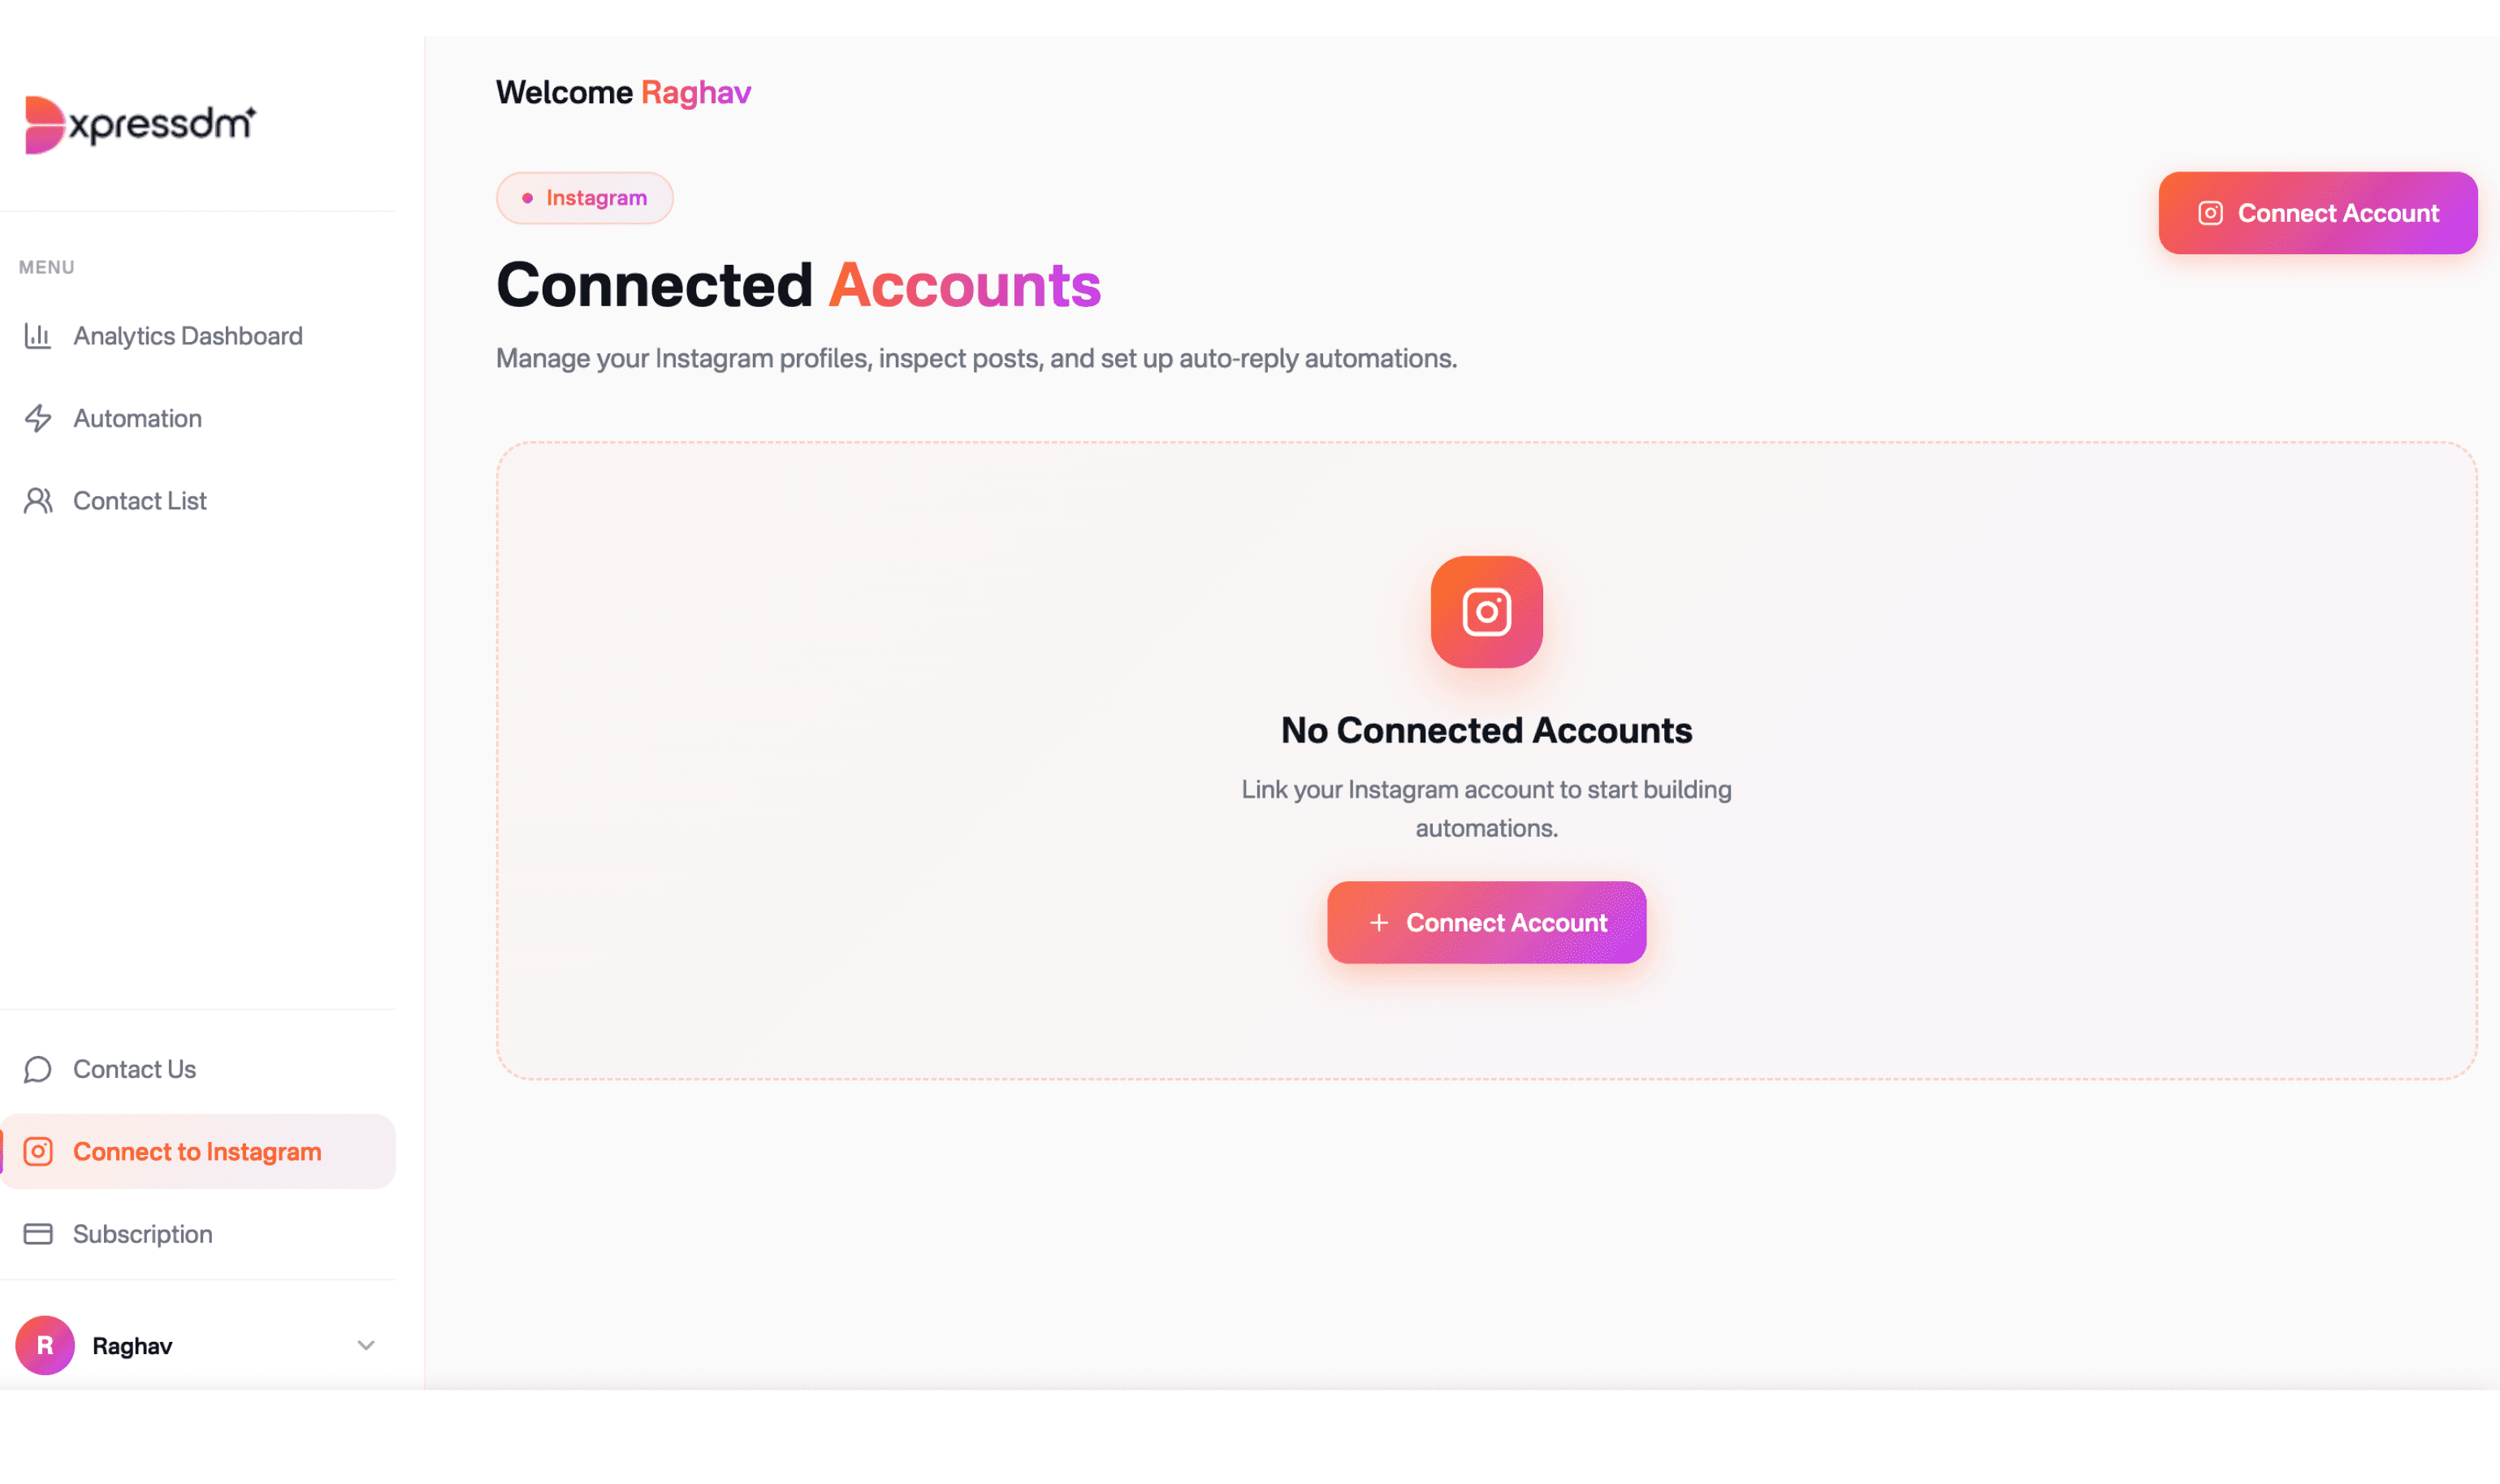Click the Contact List people icon

coord(38,500)
